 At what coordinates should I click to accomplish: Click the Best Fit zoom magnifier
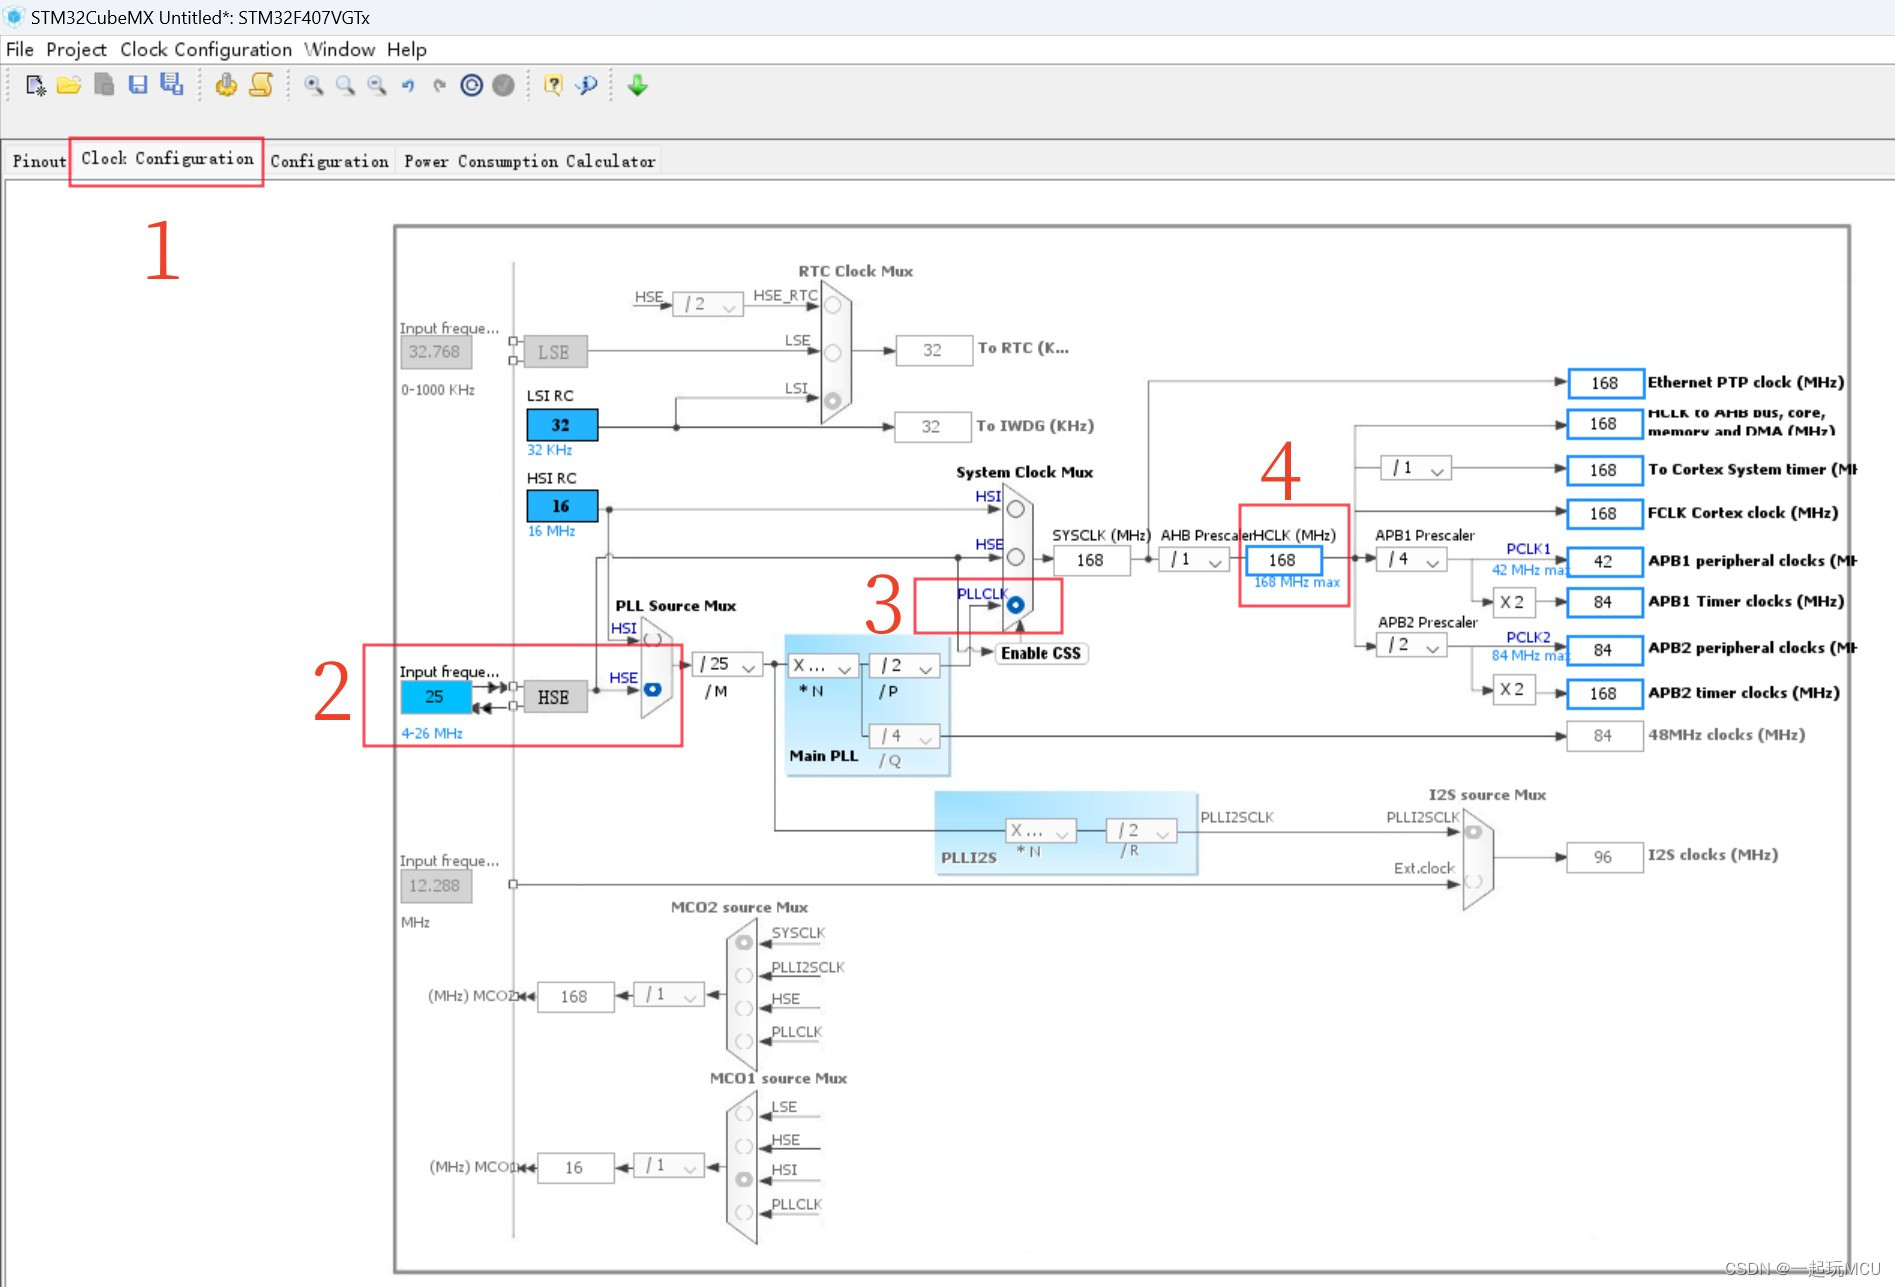pyautogui.click(x=345, y=86)
